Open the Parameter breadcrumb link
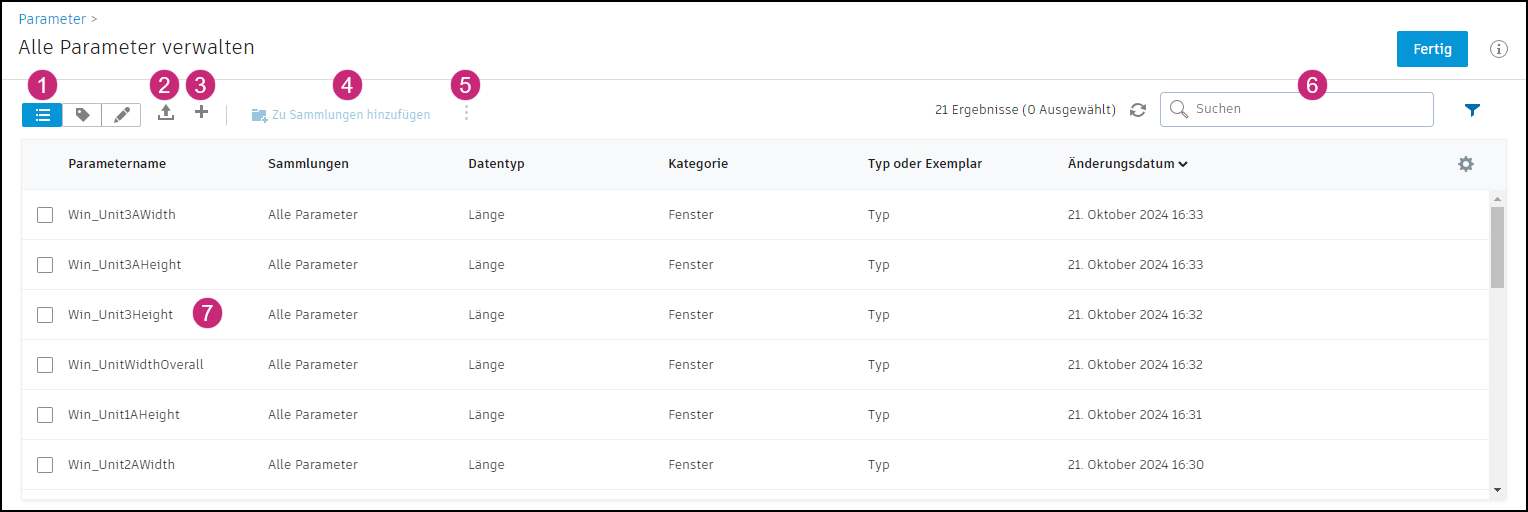The width and height of the screenshot is (1528, 512). pos(52,19)
